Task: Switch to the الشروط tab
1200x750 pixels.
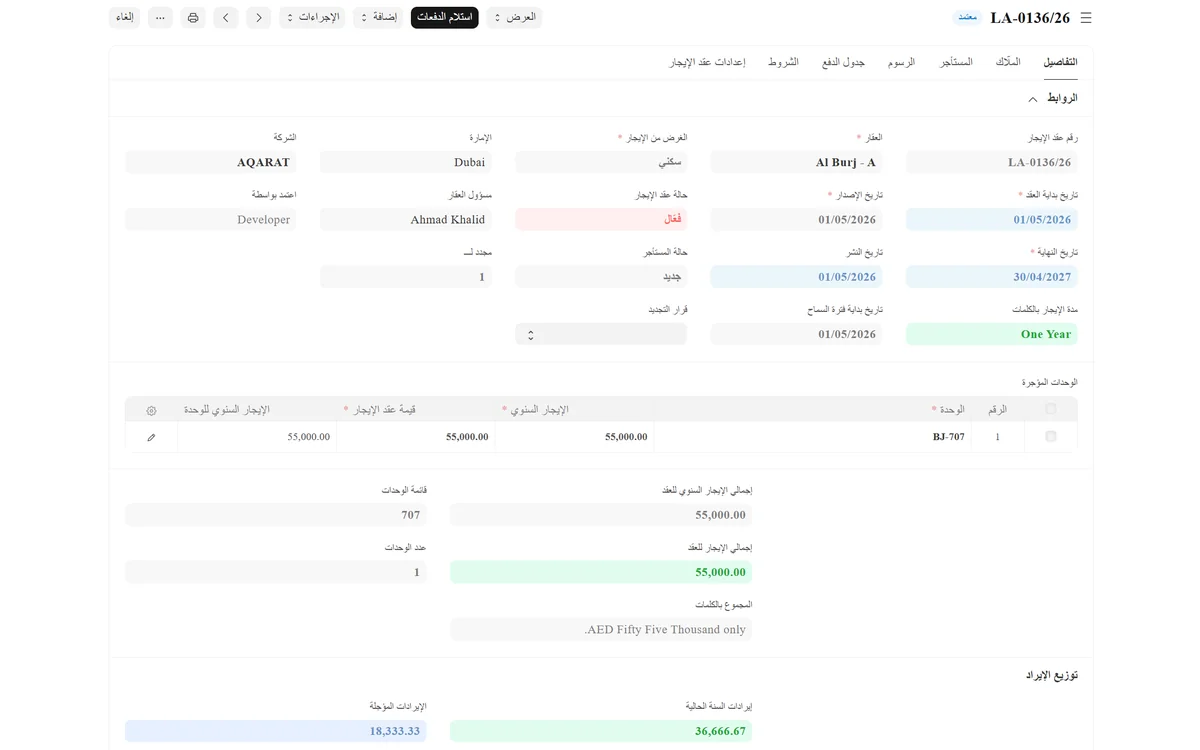Action: tap(783, 62)
